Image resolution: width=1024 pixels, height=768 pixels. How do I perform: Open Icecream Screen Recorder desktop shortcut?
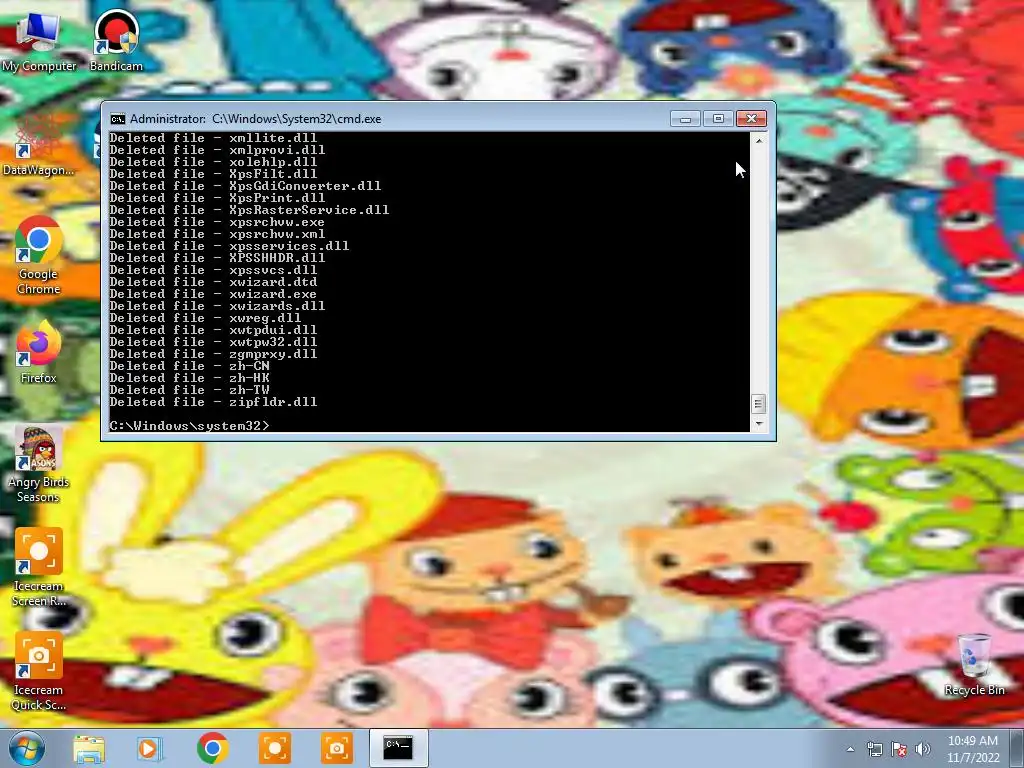(x=39, y=568)
